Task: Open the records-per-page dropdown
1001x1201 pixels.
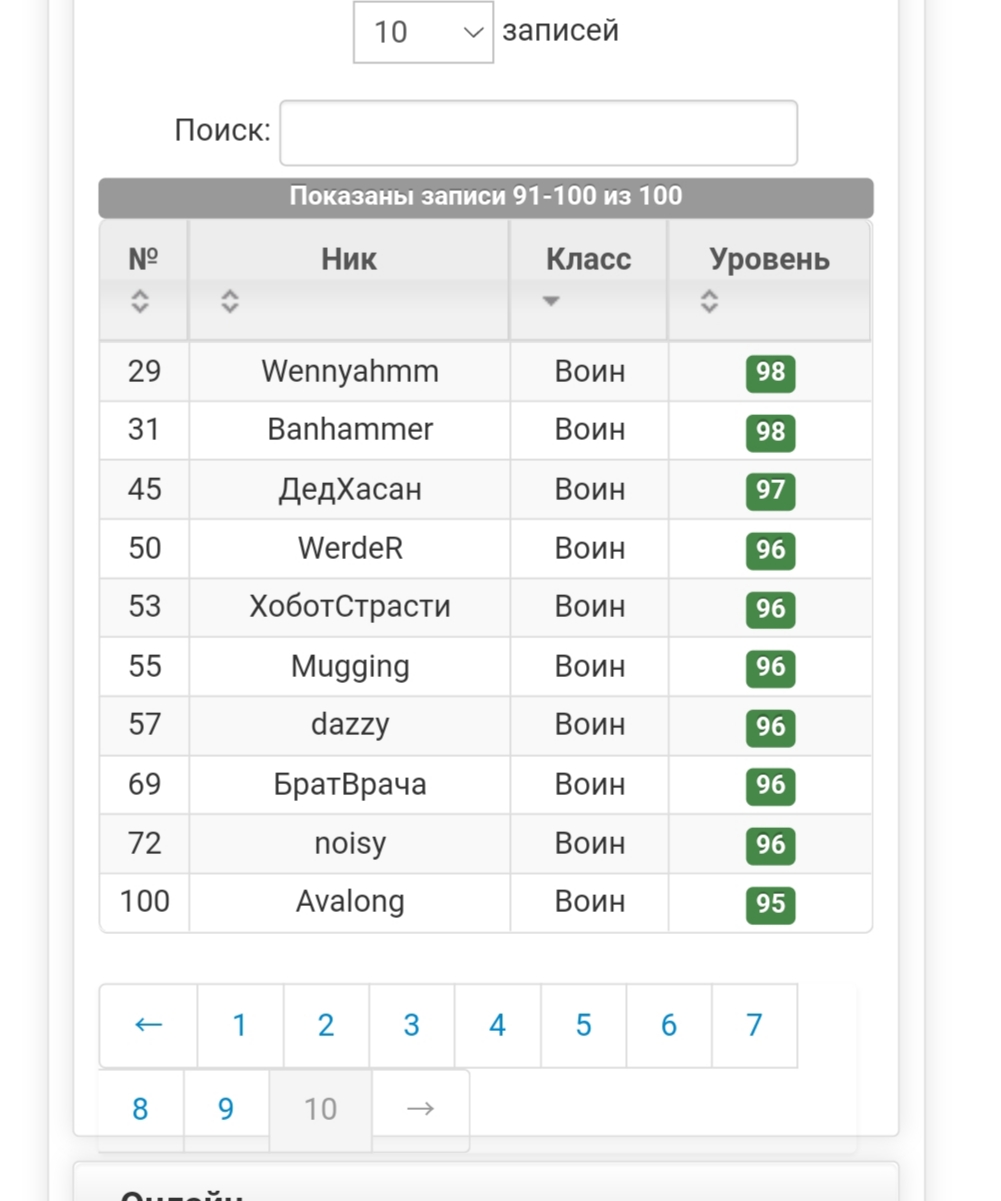Action: tap(423, 32)
